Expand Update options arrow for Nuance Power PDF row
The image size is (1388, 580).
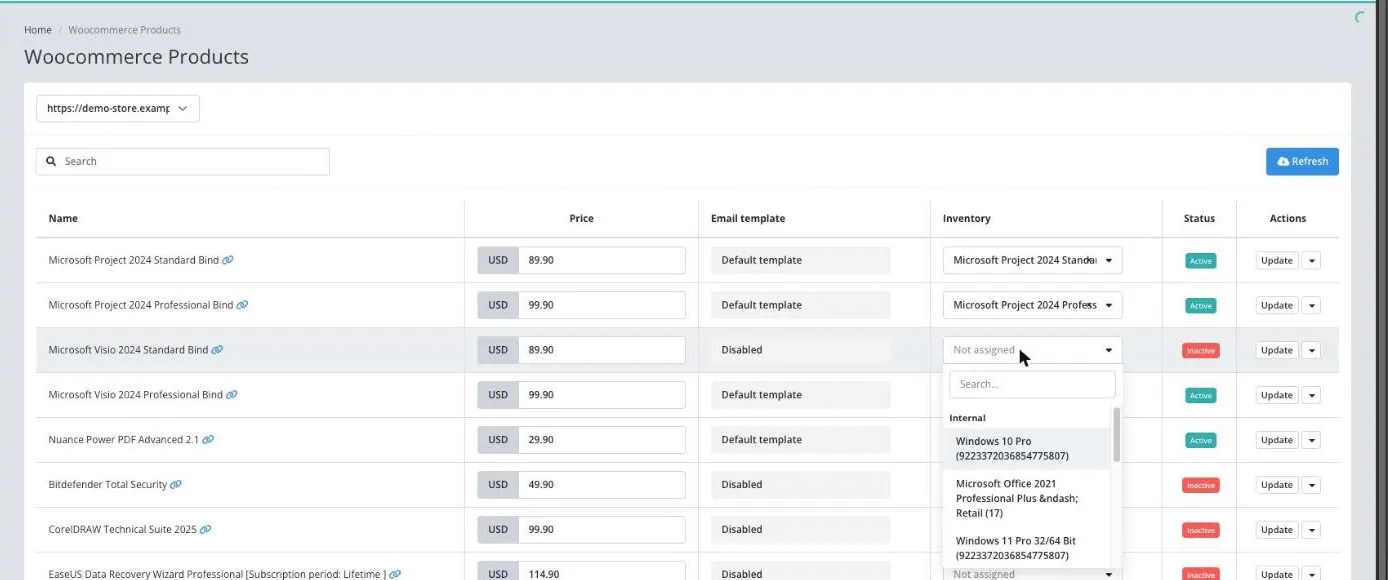(1312, 440)
